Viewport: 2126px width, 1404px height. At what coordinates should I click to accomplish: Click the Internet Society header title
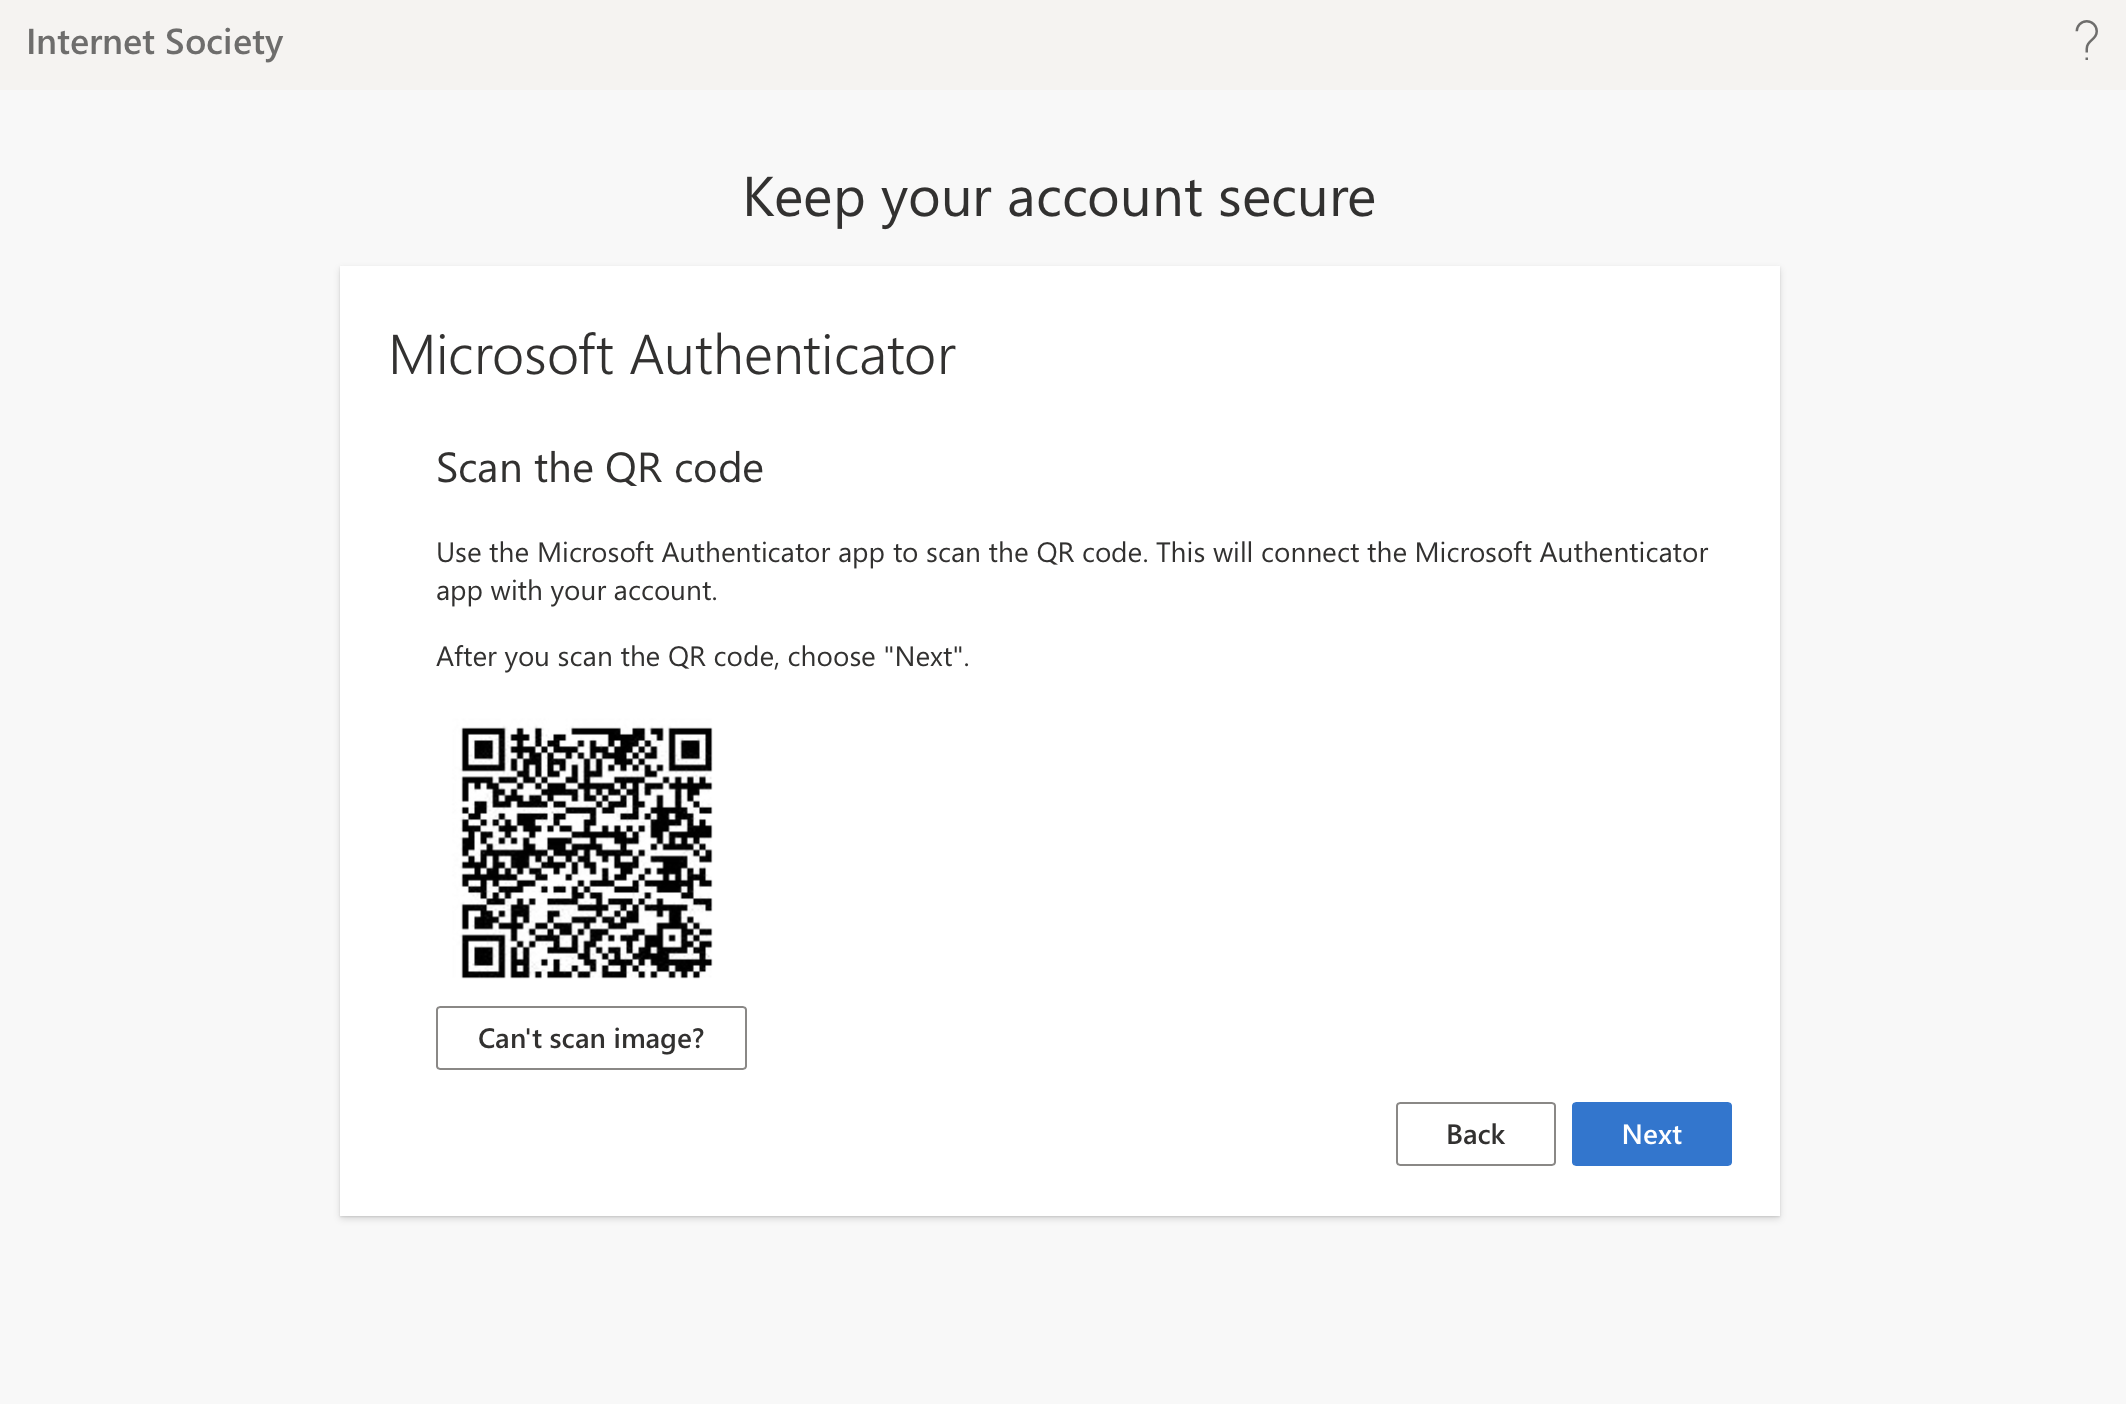pos(155,42)
